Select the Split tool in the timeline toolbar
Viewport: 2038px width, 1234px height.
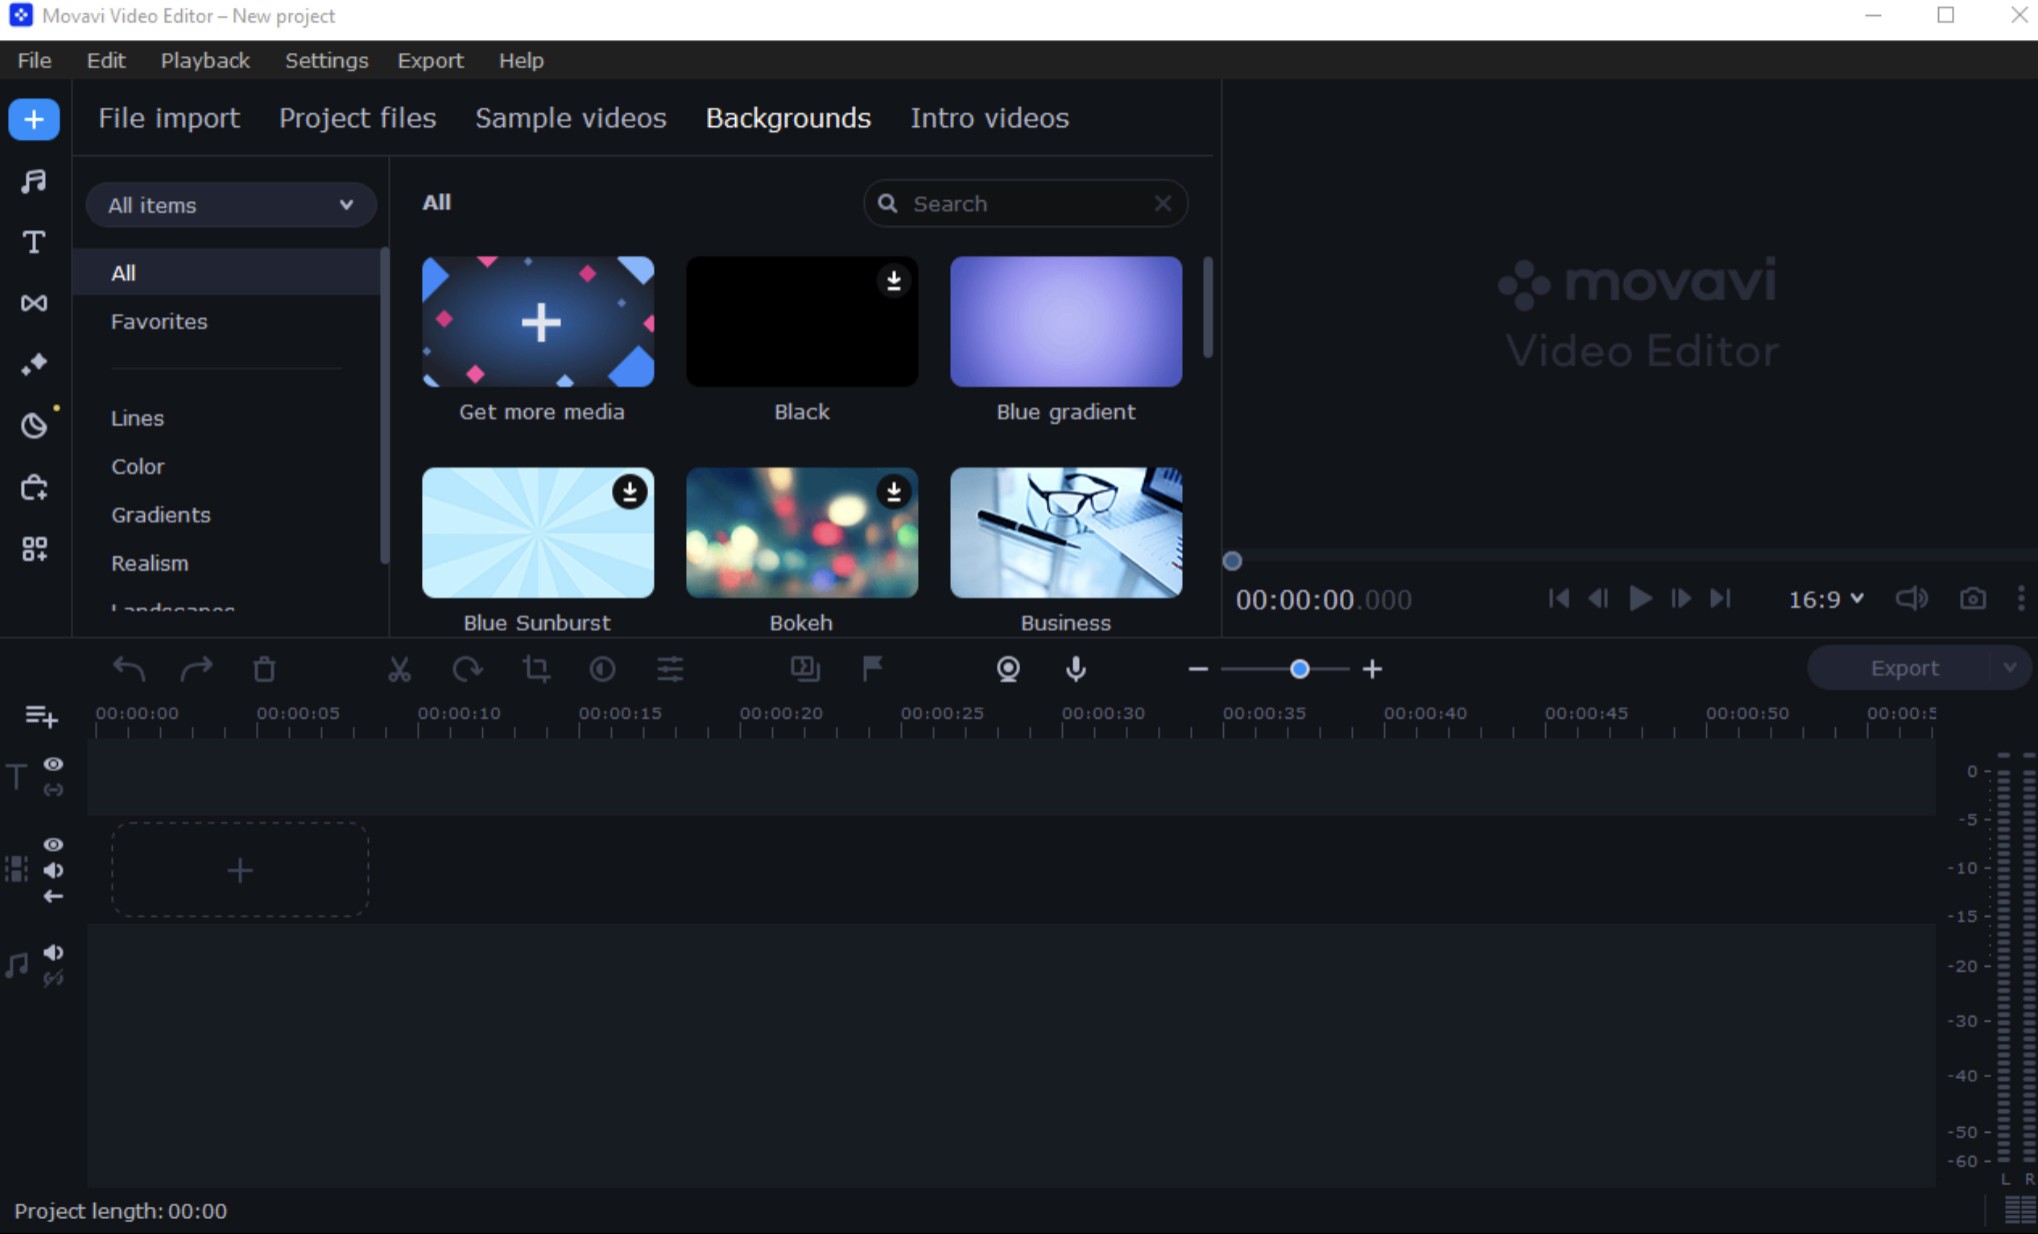[x=399, y=670]
